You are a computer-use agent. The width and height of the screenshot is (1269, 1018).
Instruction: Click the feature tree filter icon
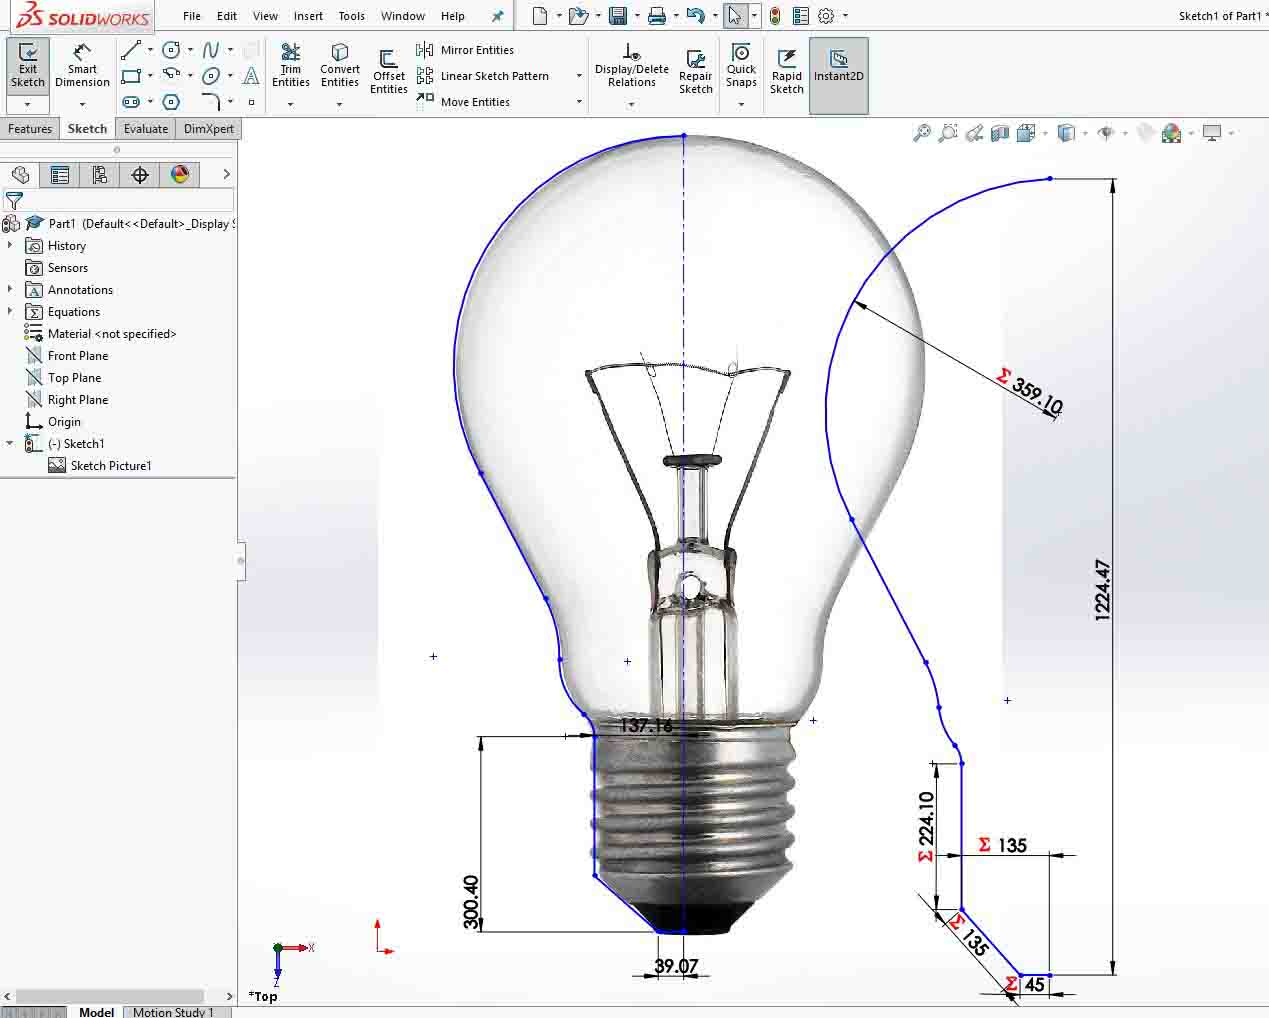click(x=14, y=201)
